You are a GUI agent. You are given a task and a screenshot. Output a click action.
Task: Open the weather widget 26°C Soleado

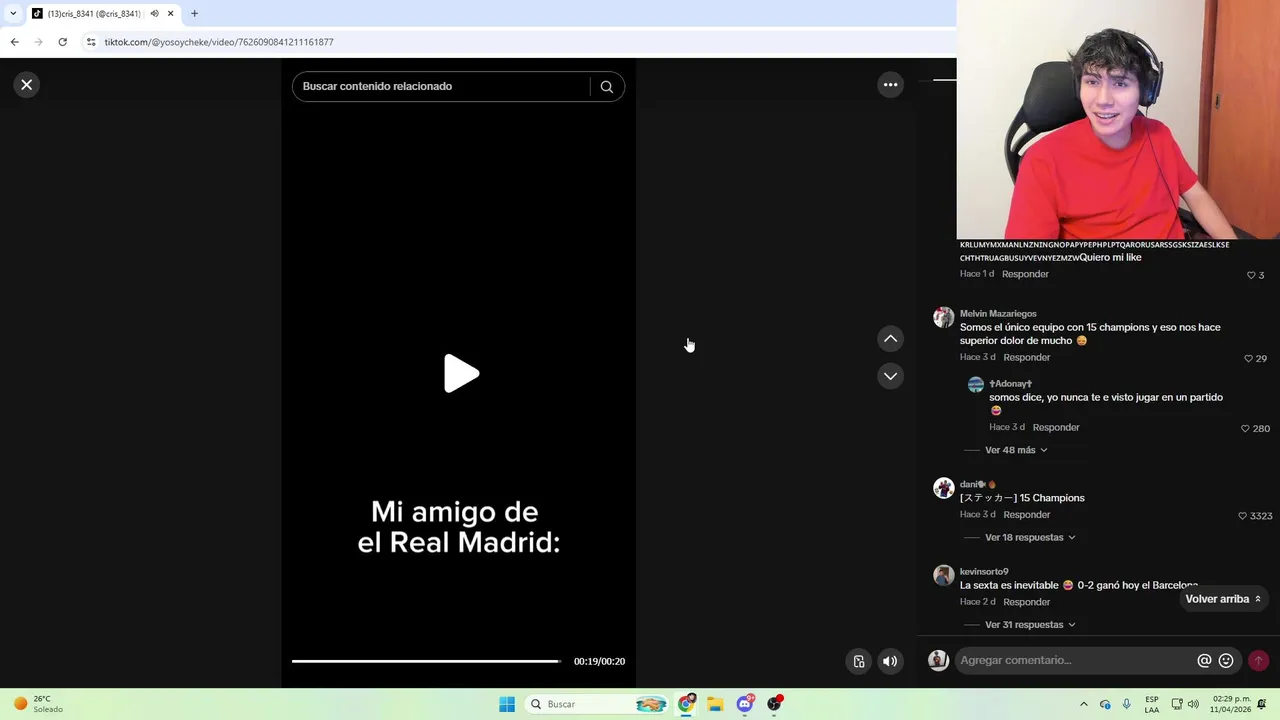[x=38, y=704]
